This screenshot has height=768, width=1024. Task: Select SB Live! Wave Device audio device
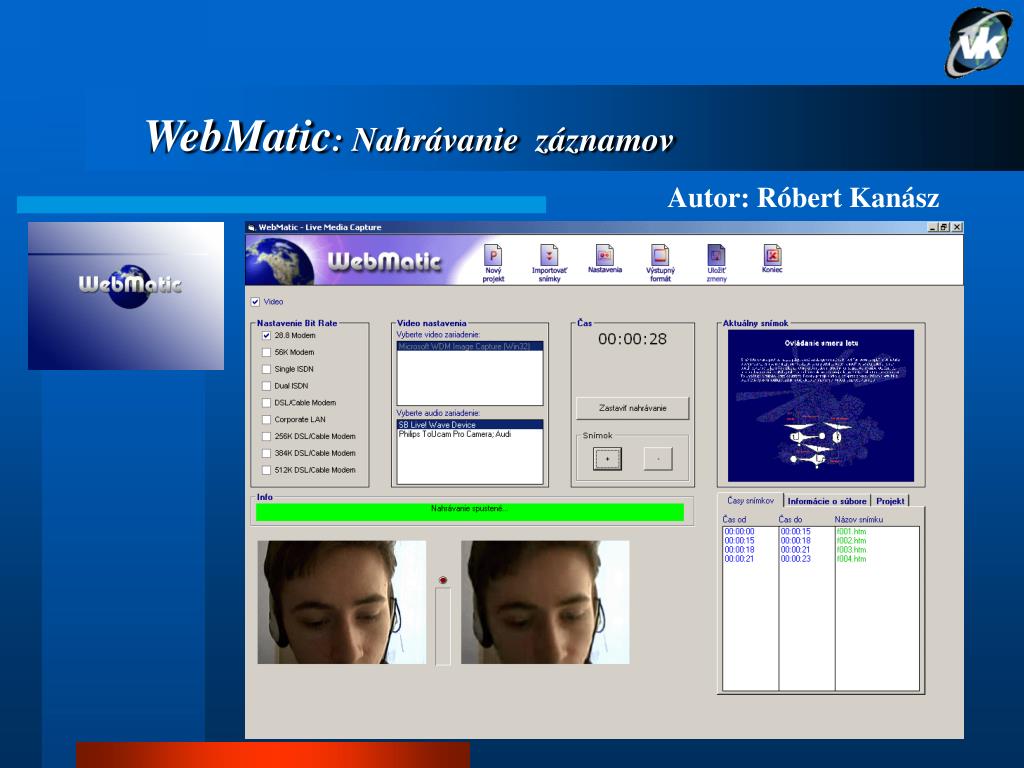[470, 424]
